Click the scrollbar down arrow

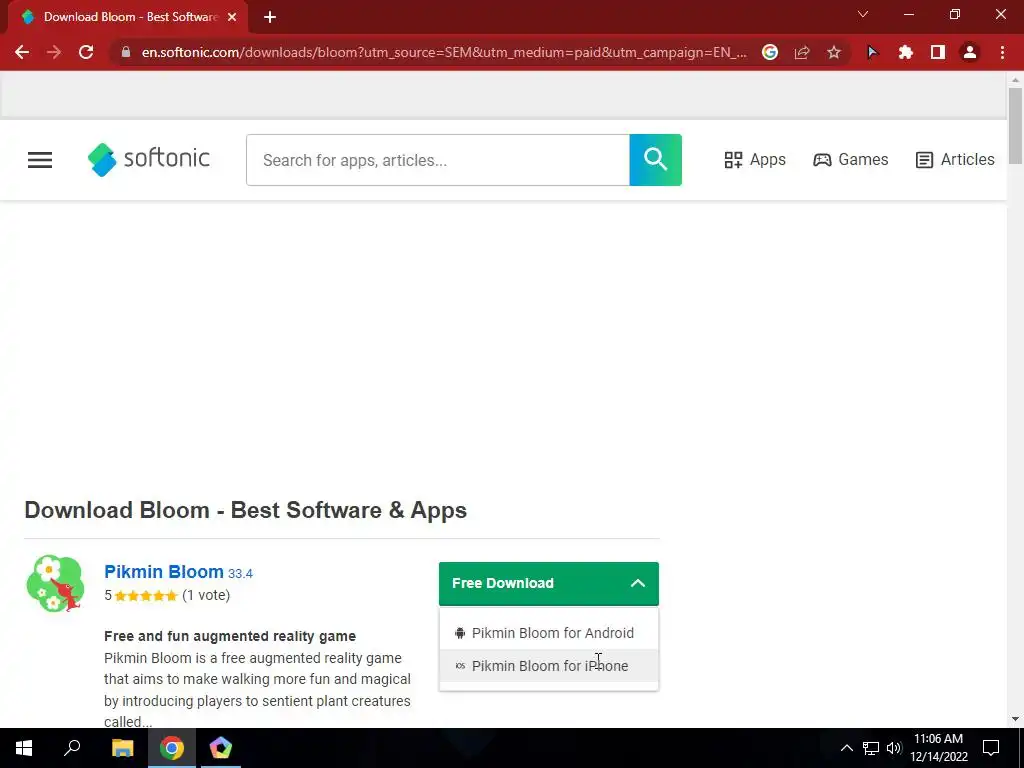tap(1015, 719)
